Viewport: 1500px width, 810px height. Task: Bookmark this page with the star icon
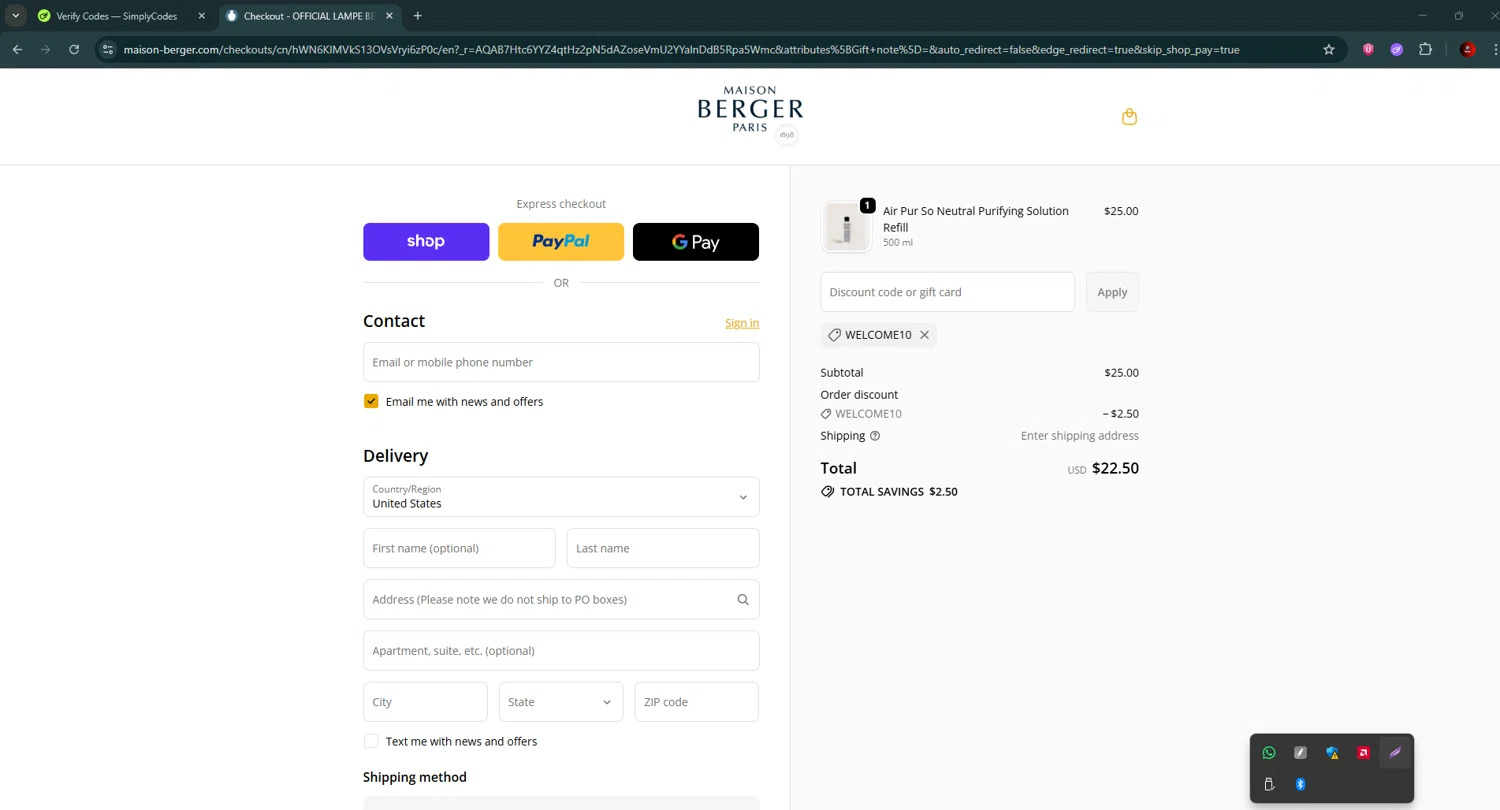pos(1329,49)
